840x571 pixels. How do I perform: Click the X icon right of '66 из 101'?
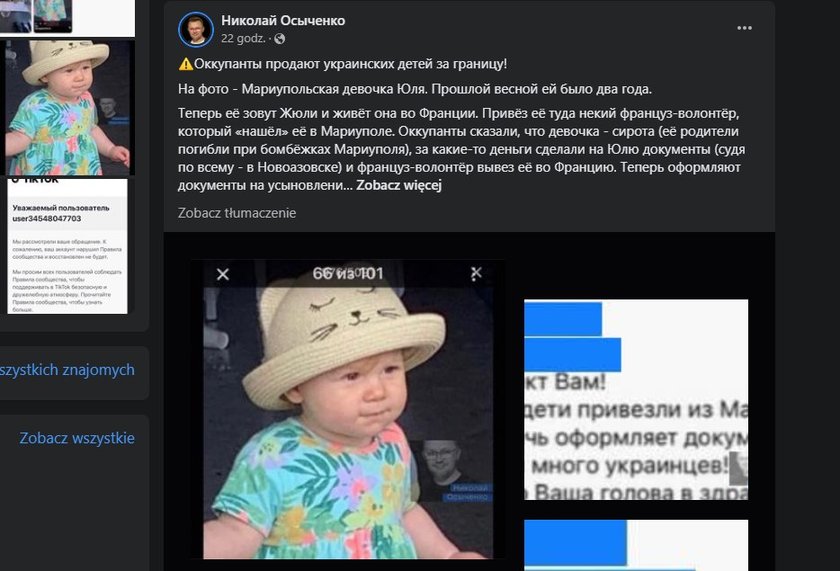pos(475,274)
